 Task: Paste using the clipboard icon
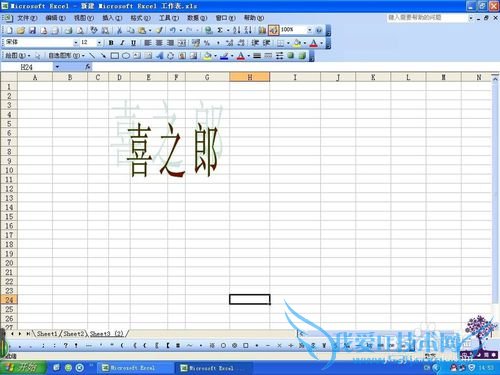tap(142, 30)
